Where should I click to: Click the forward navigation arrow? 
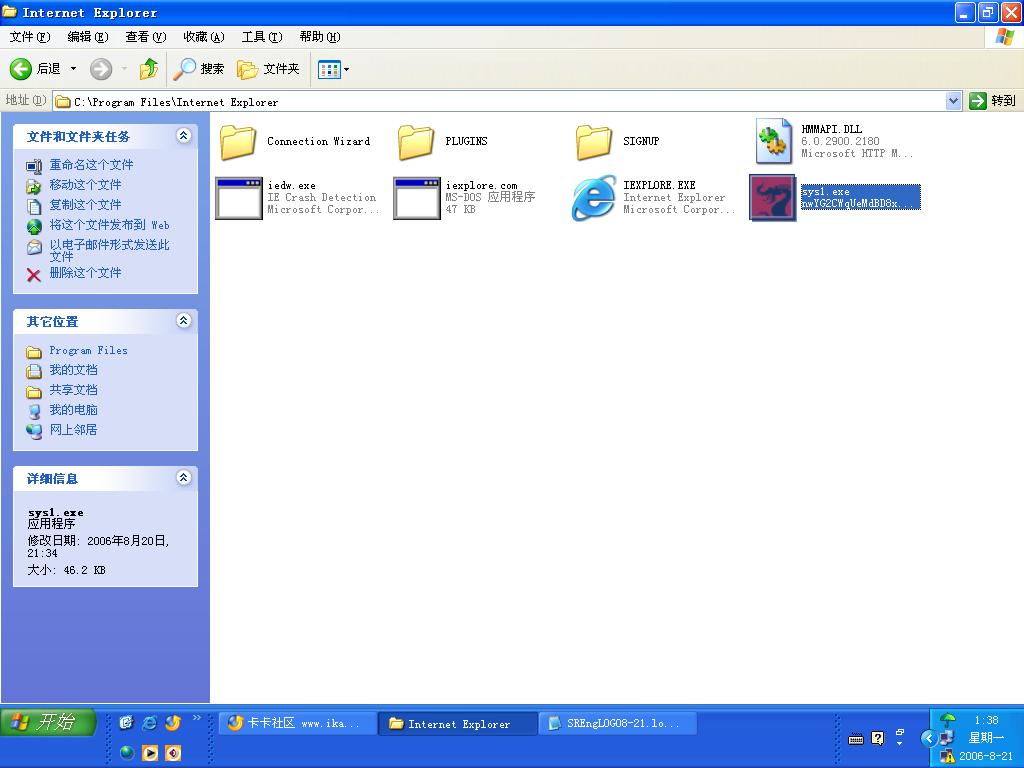pyautogui.click(x=101, y=69)
